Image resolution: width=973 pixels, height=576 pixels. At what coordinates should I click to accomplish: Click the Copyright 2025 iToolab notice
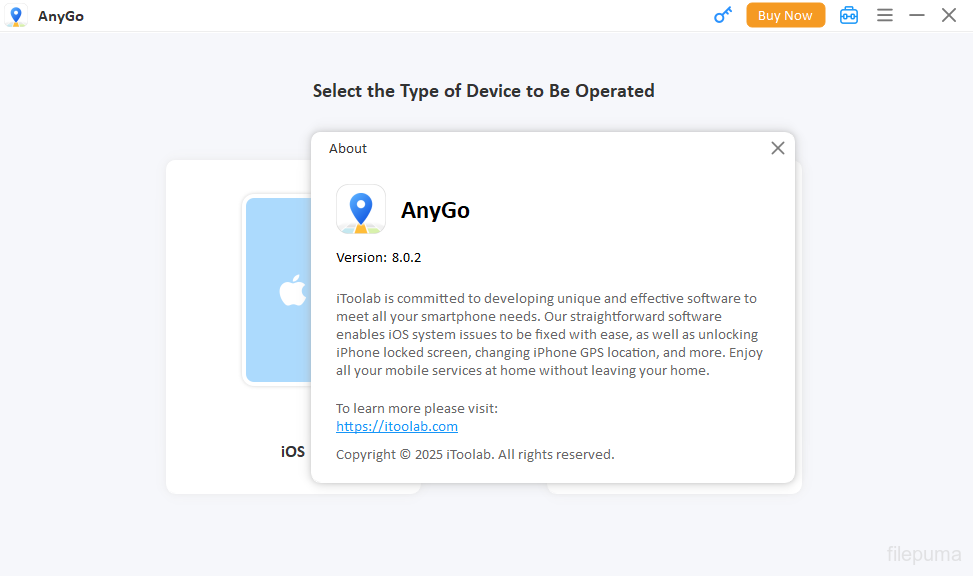point(475,454)
